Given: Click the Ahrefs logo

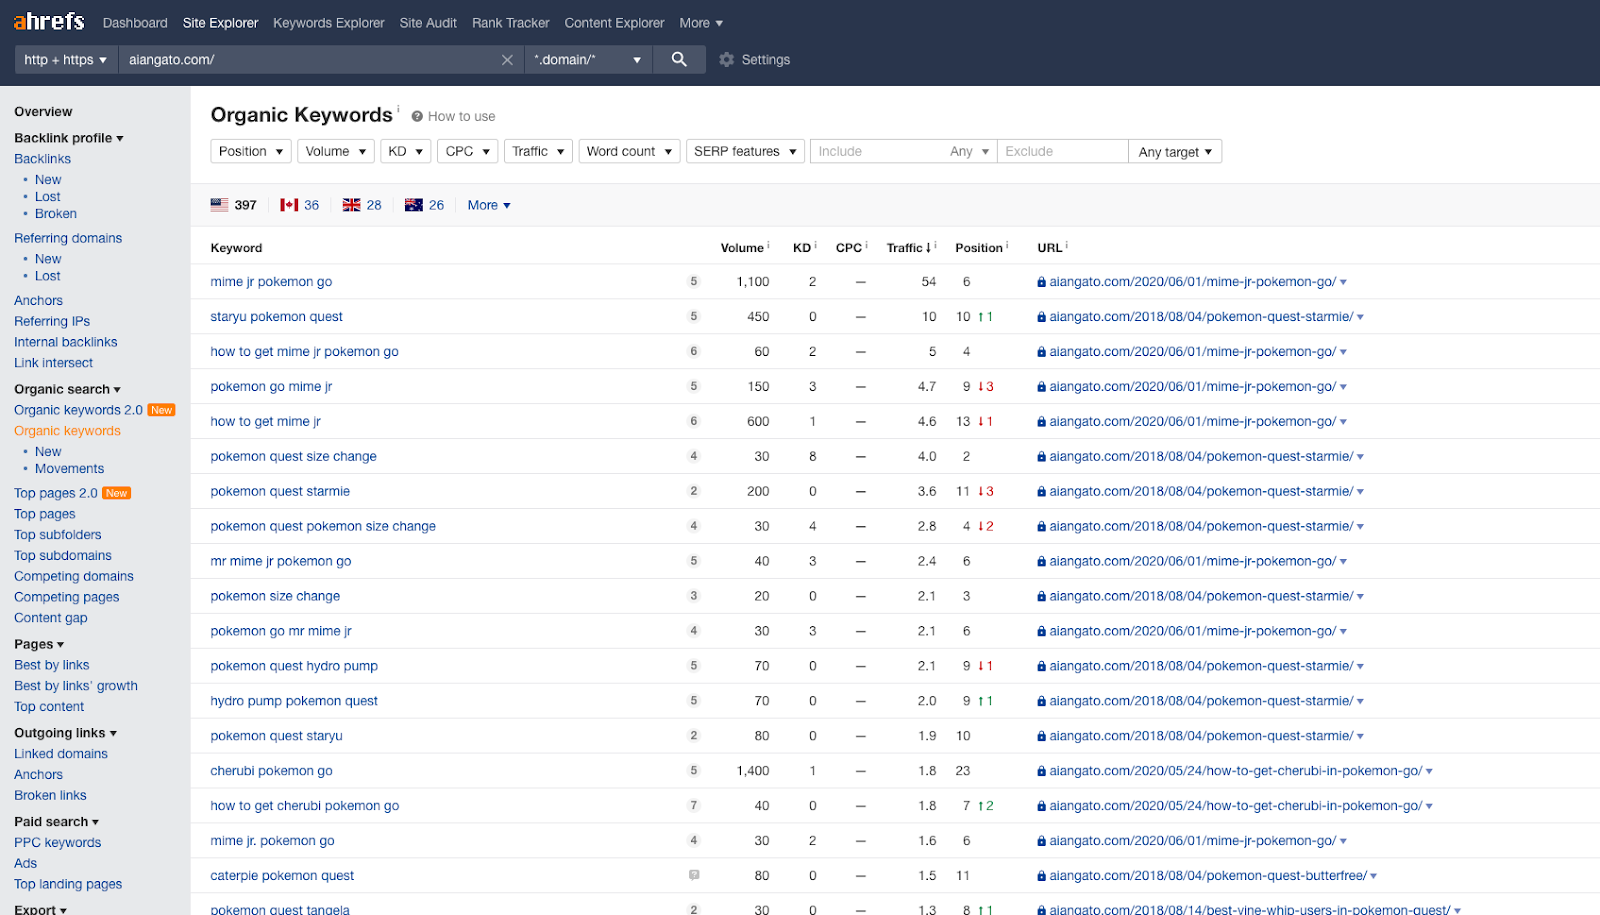Looking at the screenshot, I should pyautogui.click(x=49, y=21).
